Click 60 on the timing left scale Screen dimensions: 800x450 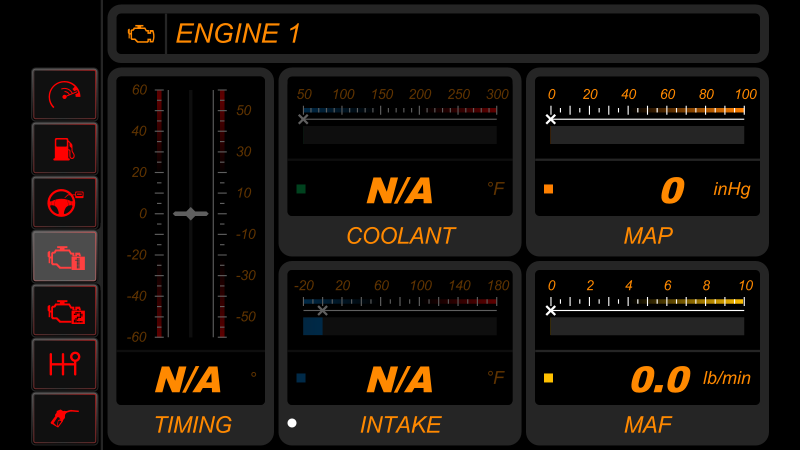pos(139,90)
